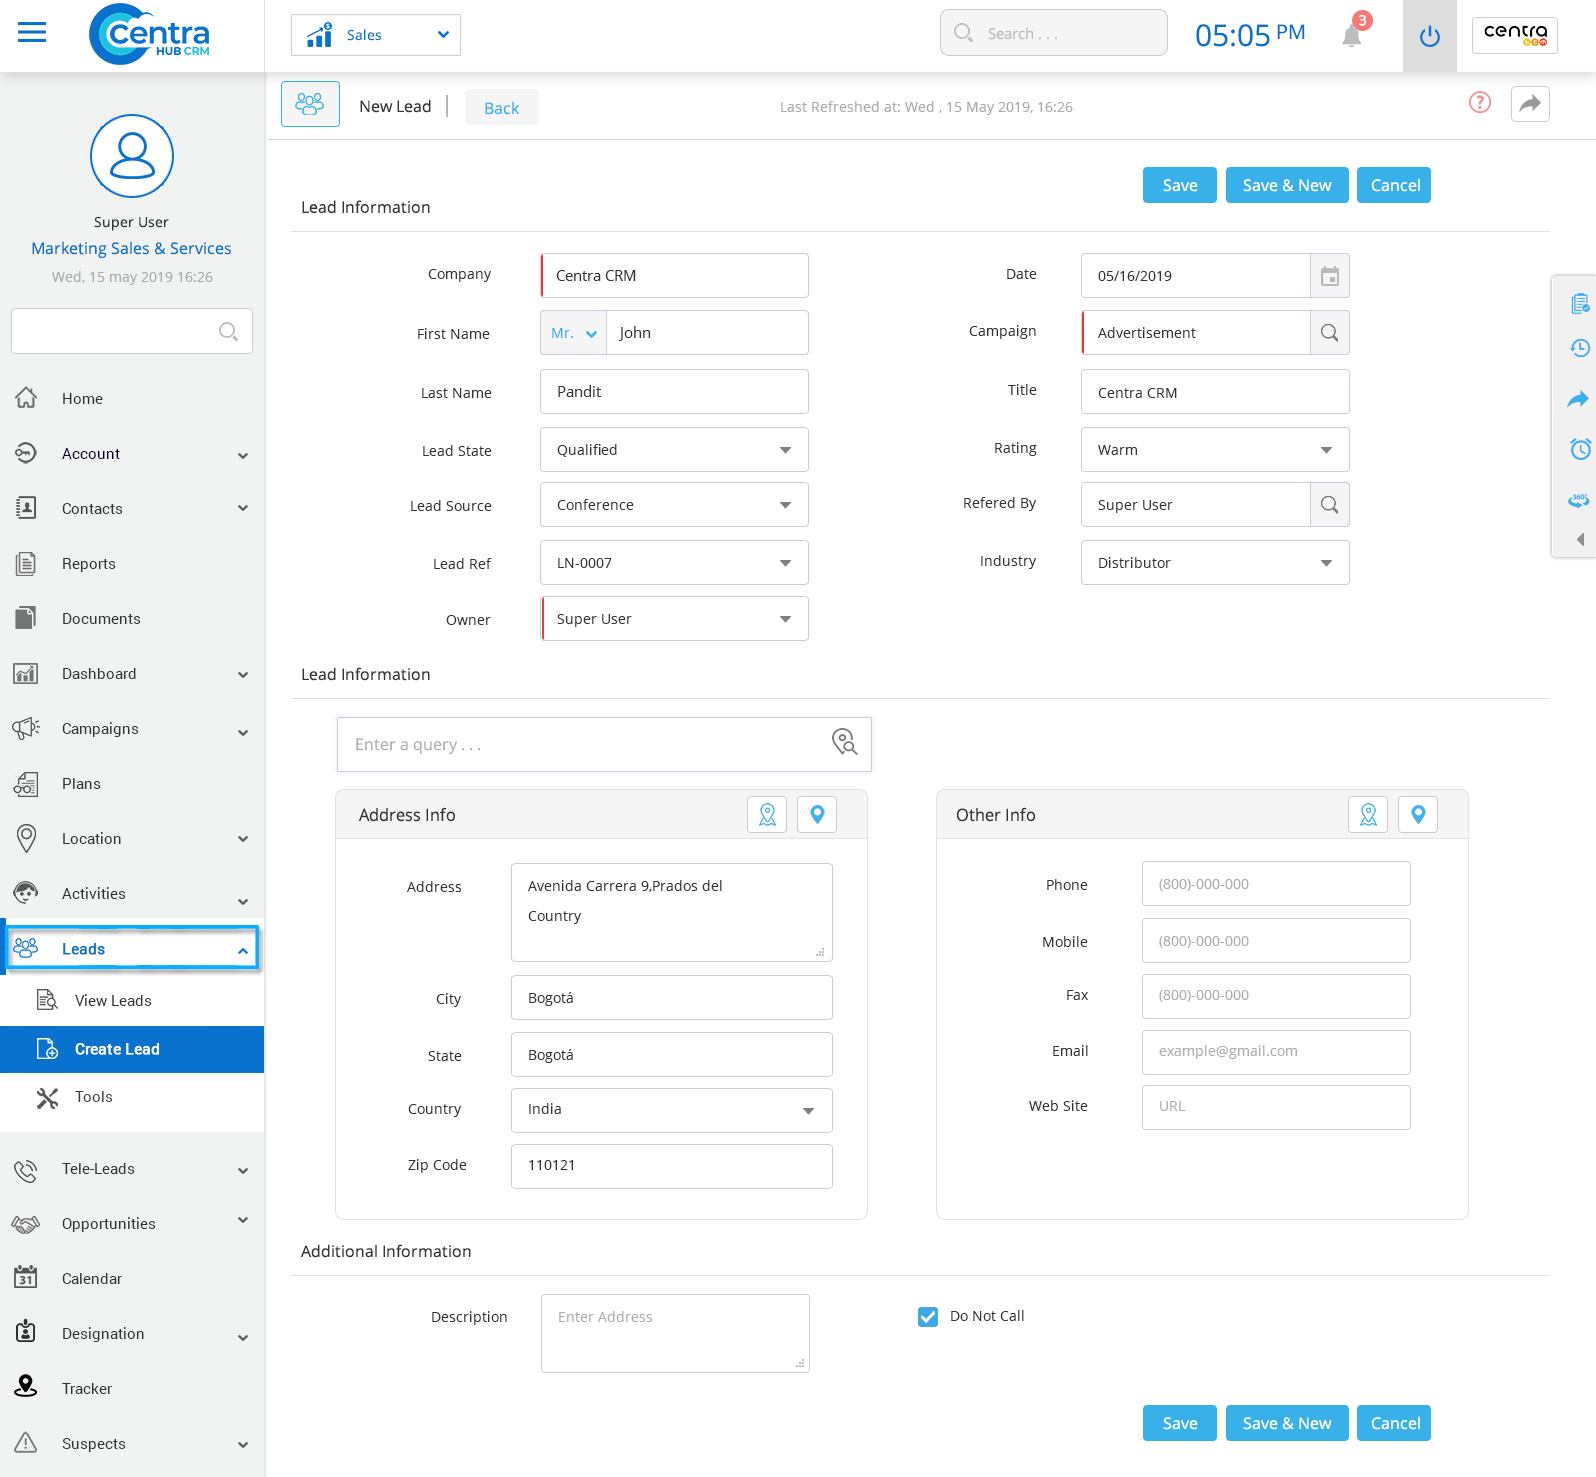Click the Campaign search magnifier icon
This screenshot has height=1477, width=1596.
(1329, 333)
